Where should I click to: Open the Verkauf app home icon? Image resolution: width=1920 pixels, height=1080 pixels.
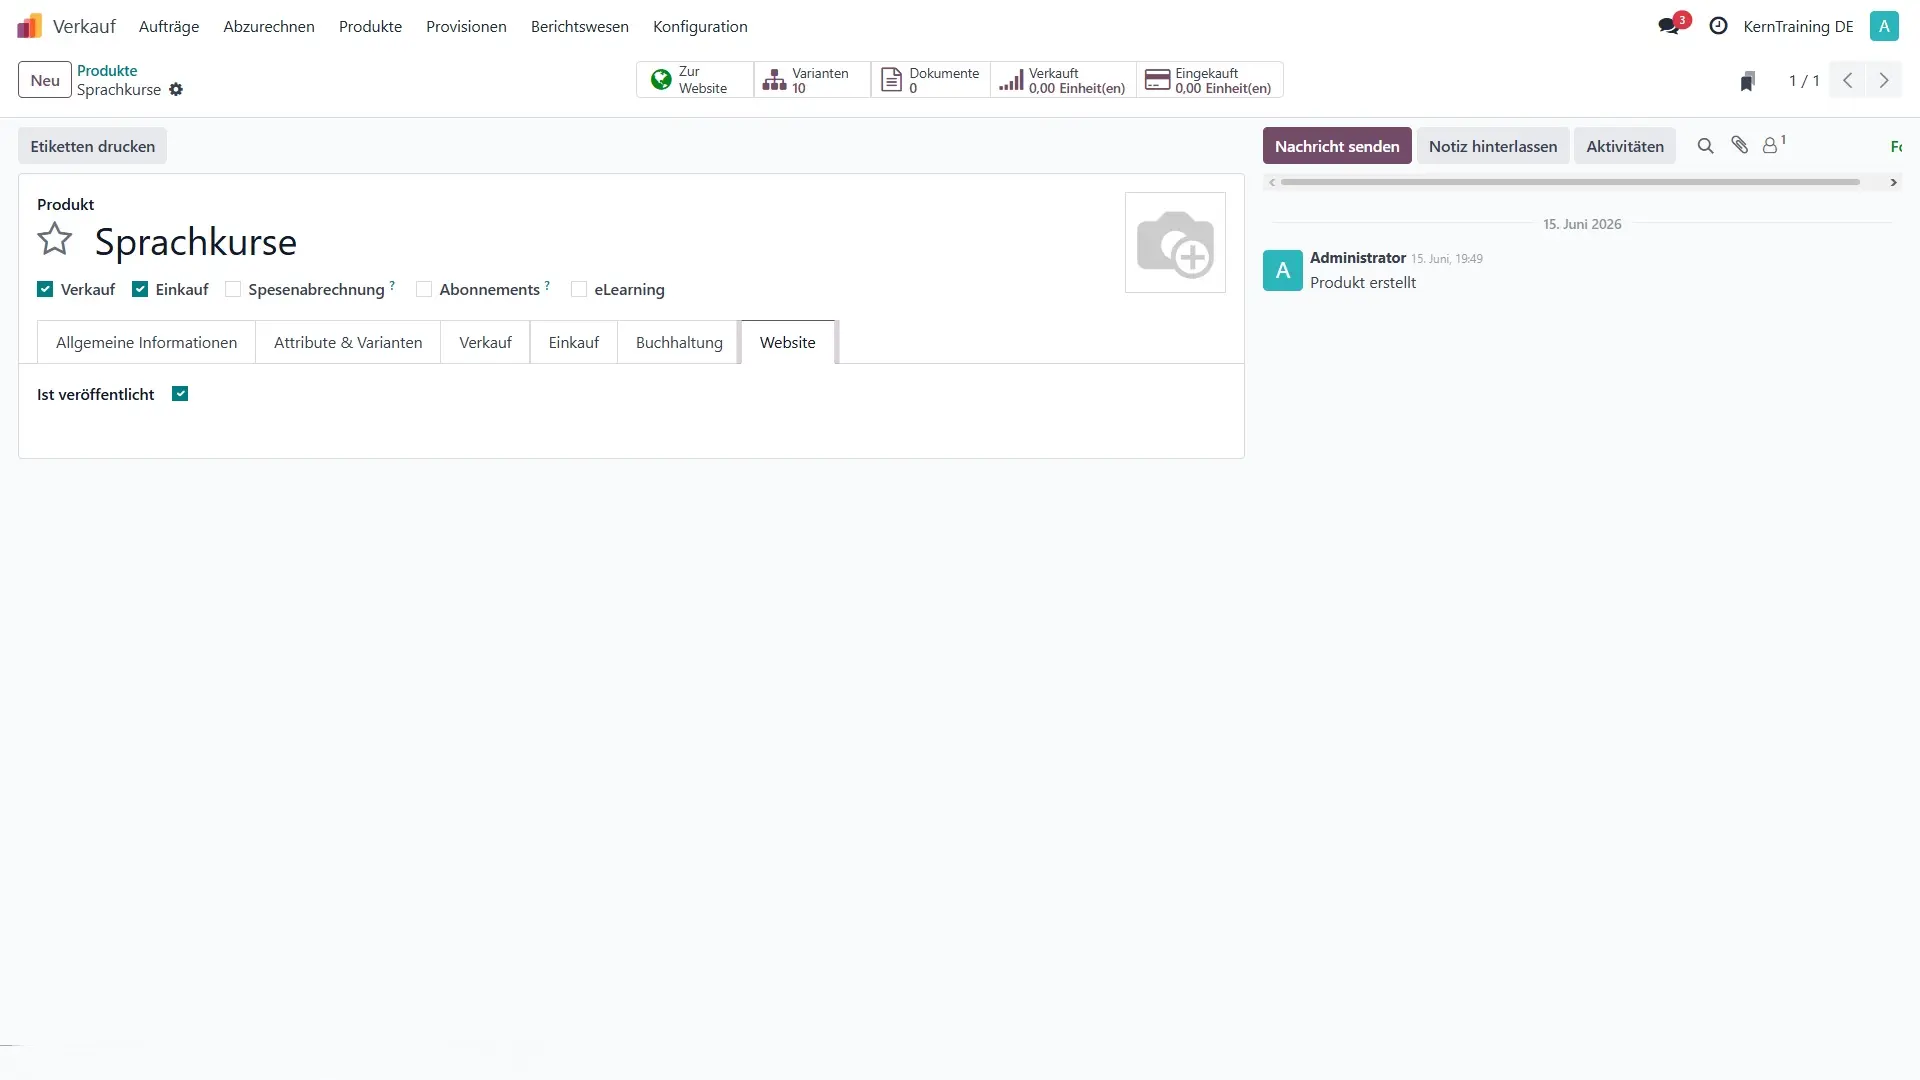coord(30,26)
